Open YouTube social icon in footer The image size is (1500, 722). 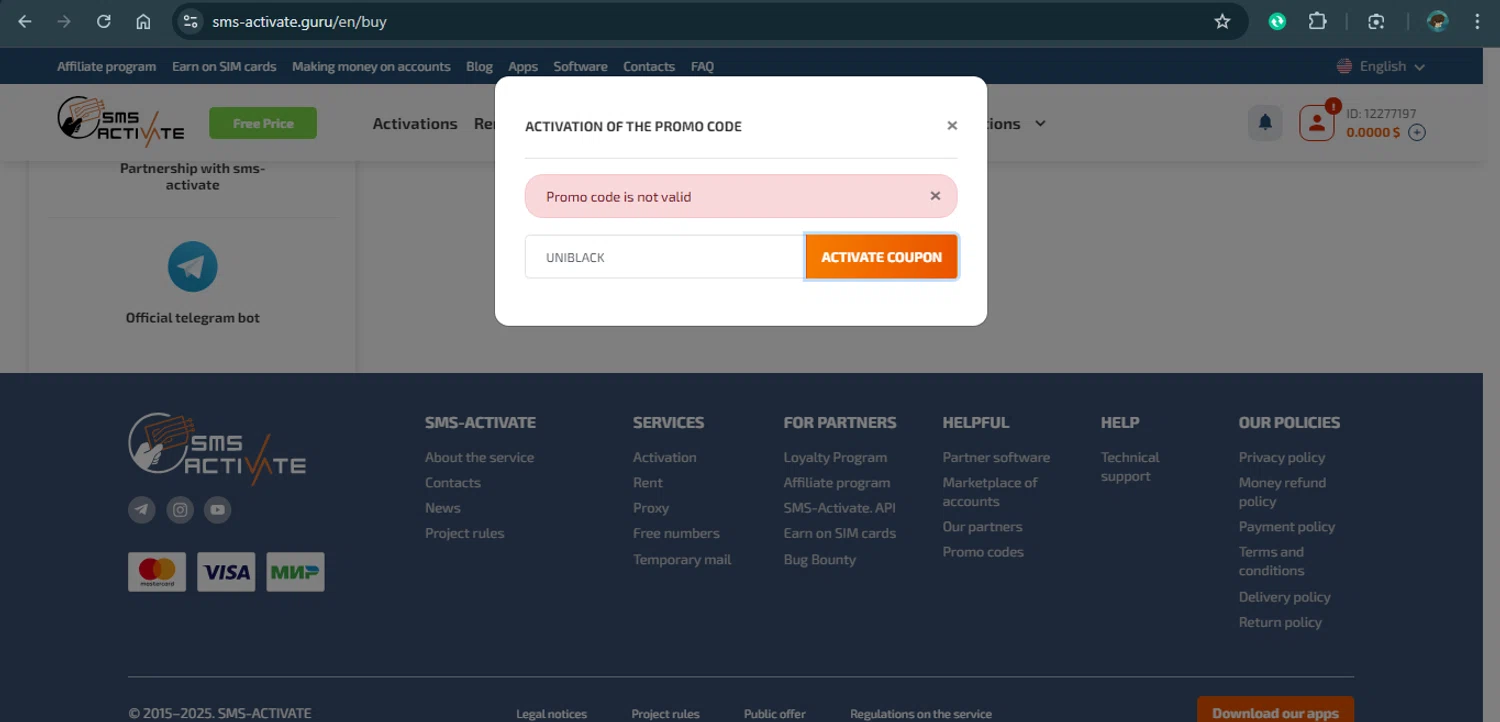218,510
